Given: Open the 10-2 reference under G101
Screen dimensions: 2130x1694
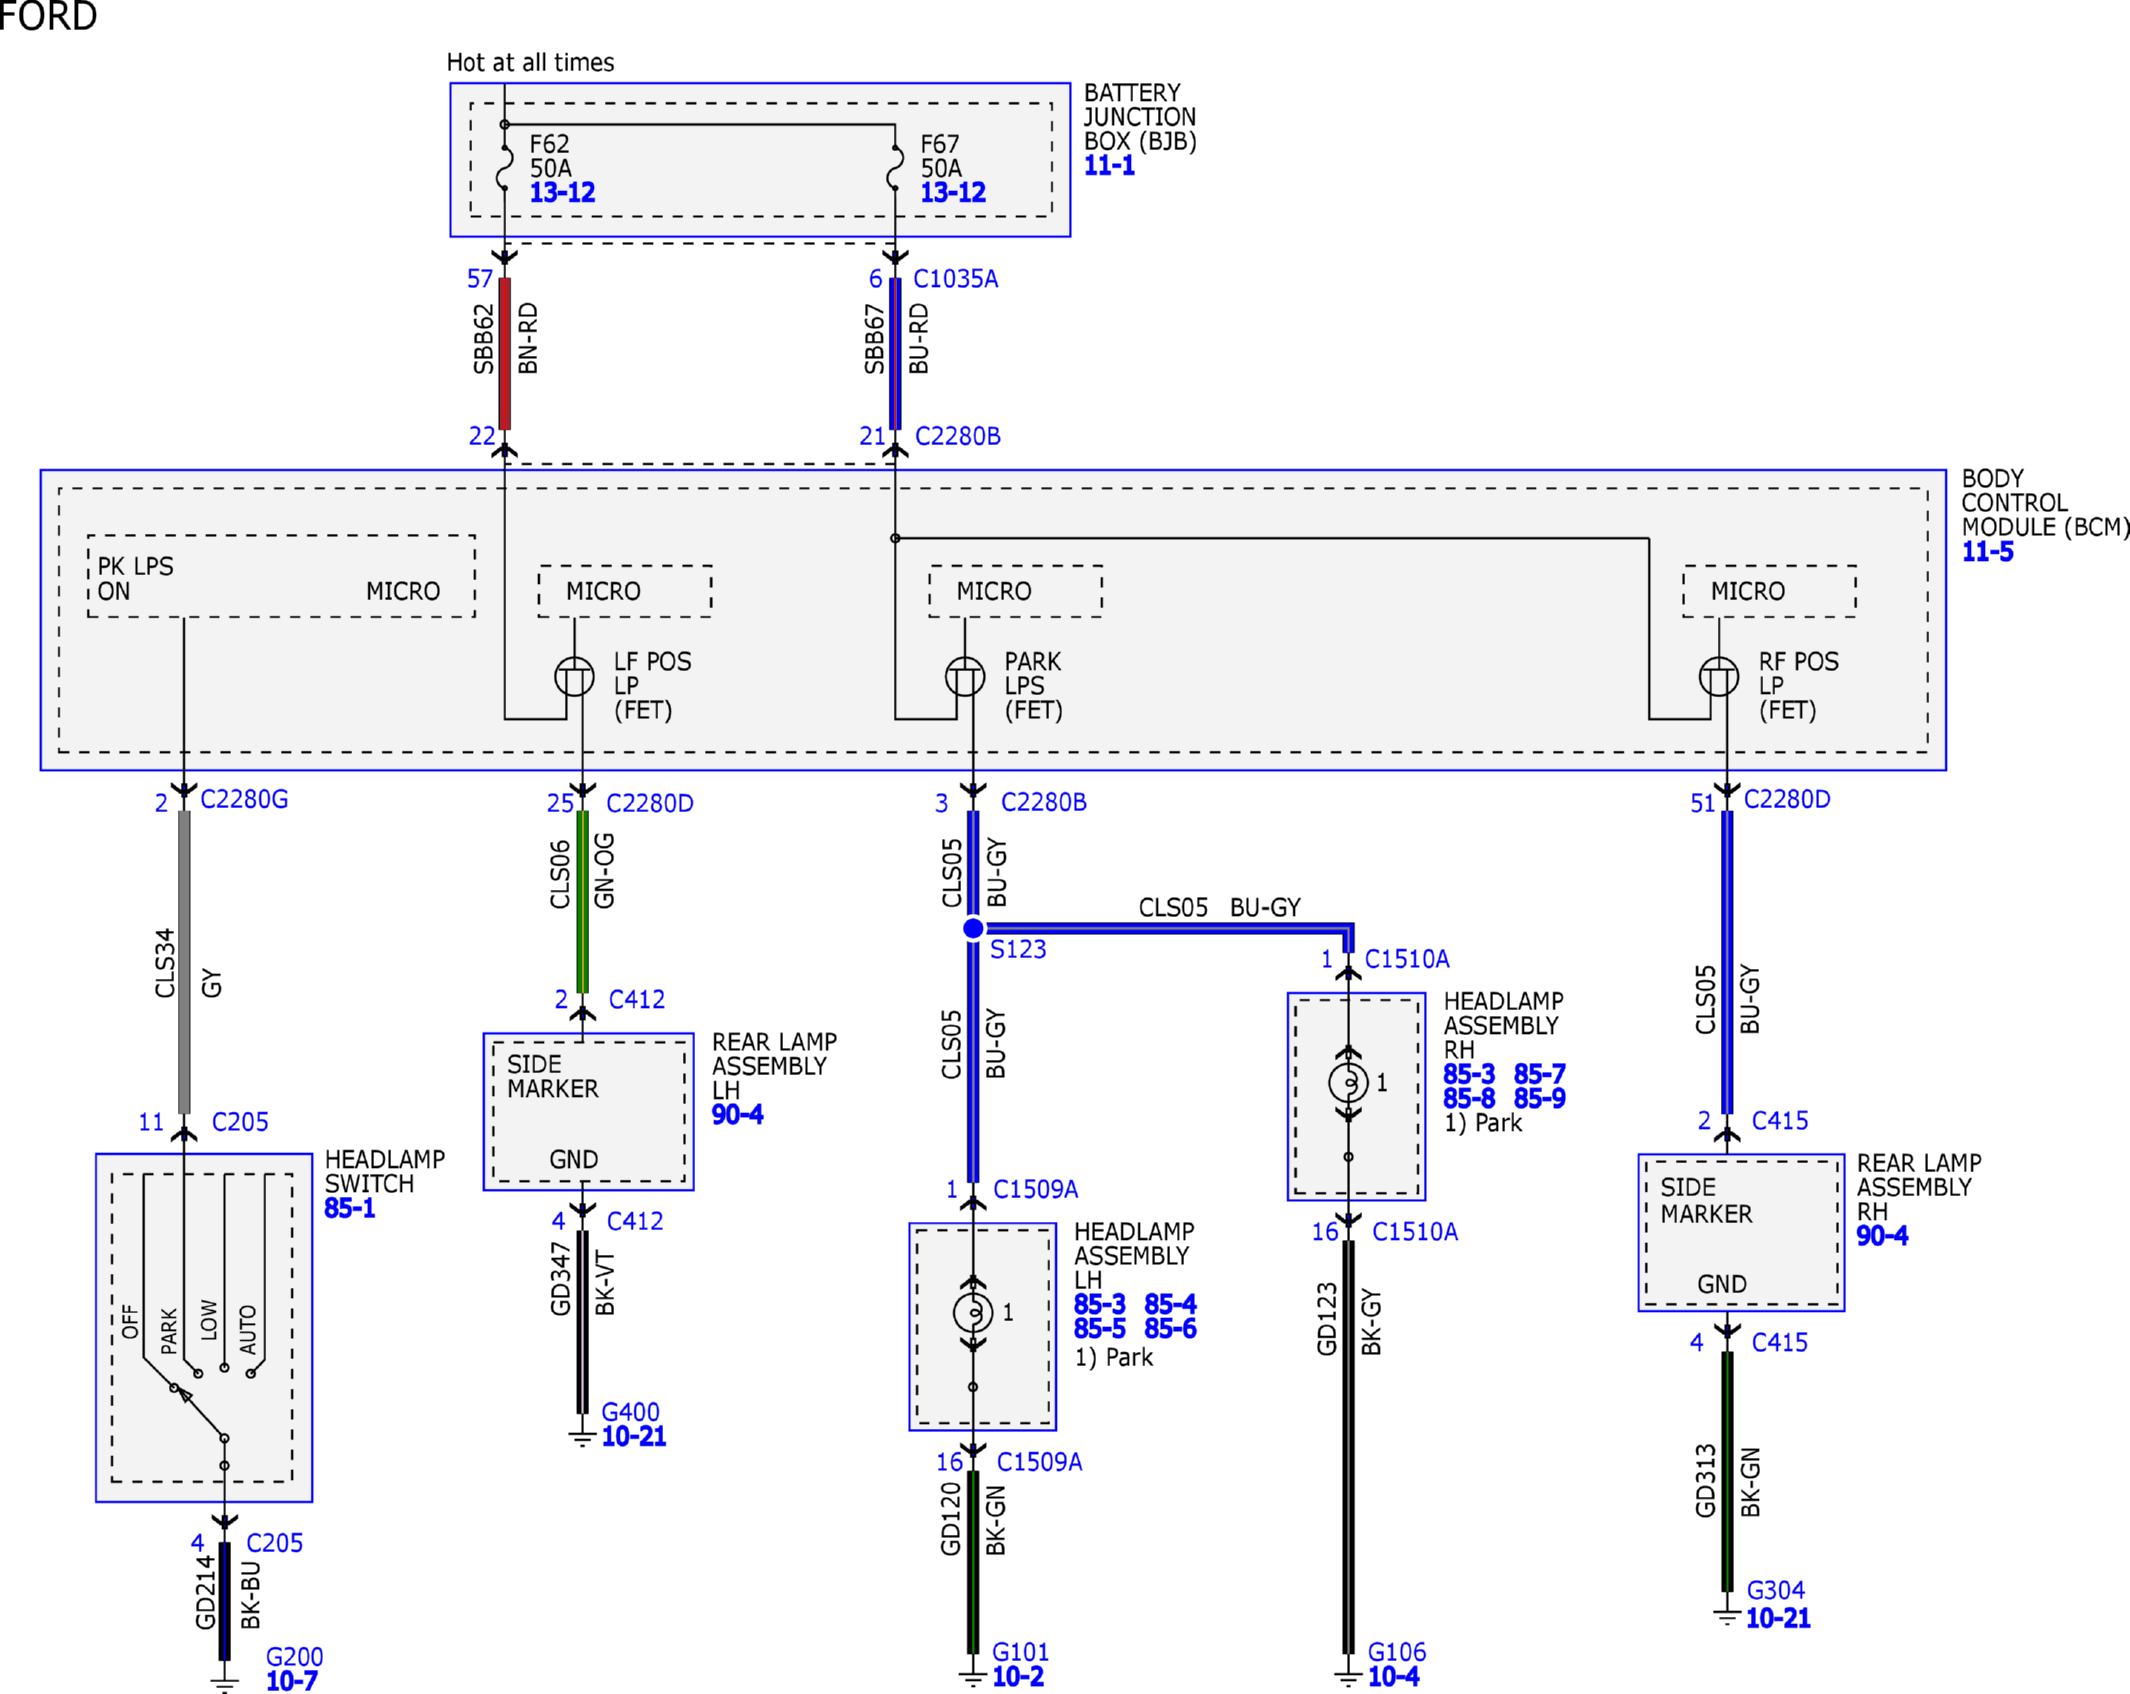Looking at the screenshot, I should [x=1018, y=1677].
